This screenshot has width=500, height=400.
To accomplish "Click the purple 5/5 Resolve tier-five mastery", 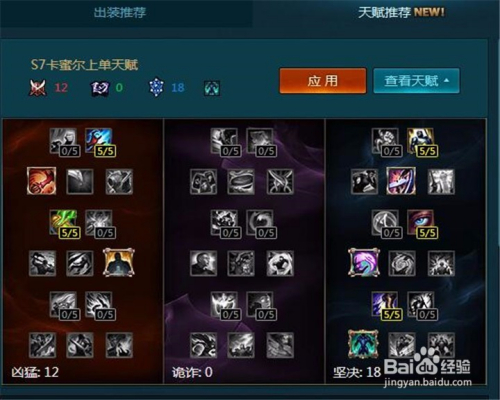I will click(x=385, y=304).
